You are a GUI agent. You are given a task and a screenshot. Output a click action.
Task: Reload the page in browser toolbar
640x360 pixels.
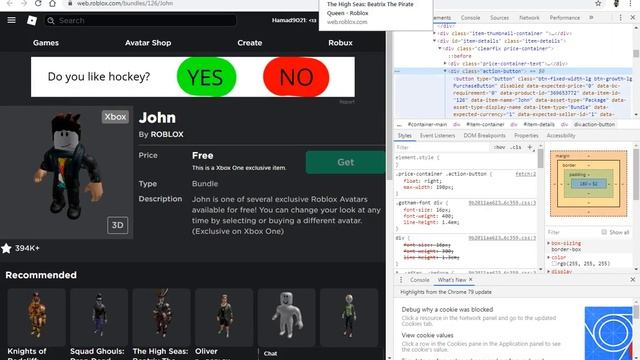point(38,3)
